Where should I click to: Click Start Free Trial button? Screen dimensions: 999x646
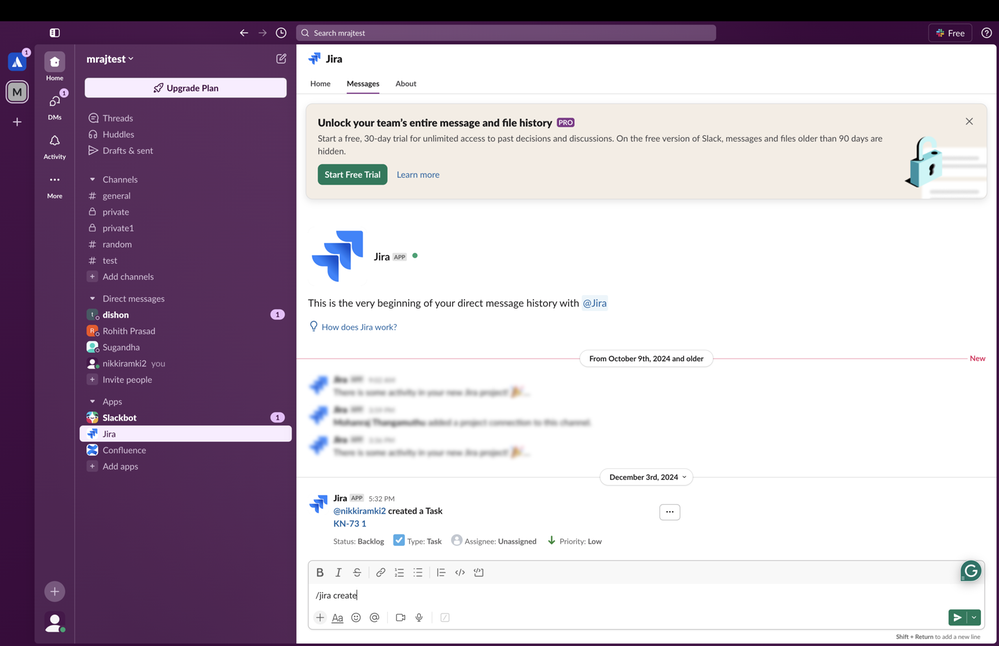tap(352, 175)
